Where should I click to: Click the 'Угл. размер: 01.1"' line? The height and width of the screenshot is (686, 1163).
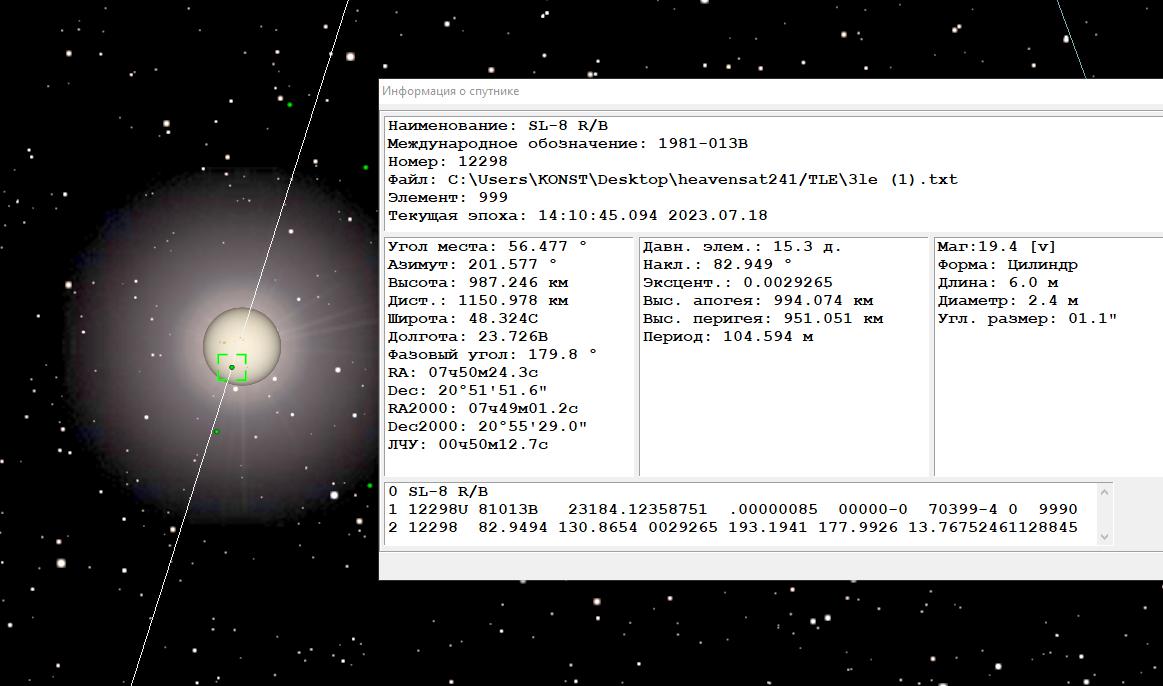(x=1027, y=318)
